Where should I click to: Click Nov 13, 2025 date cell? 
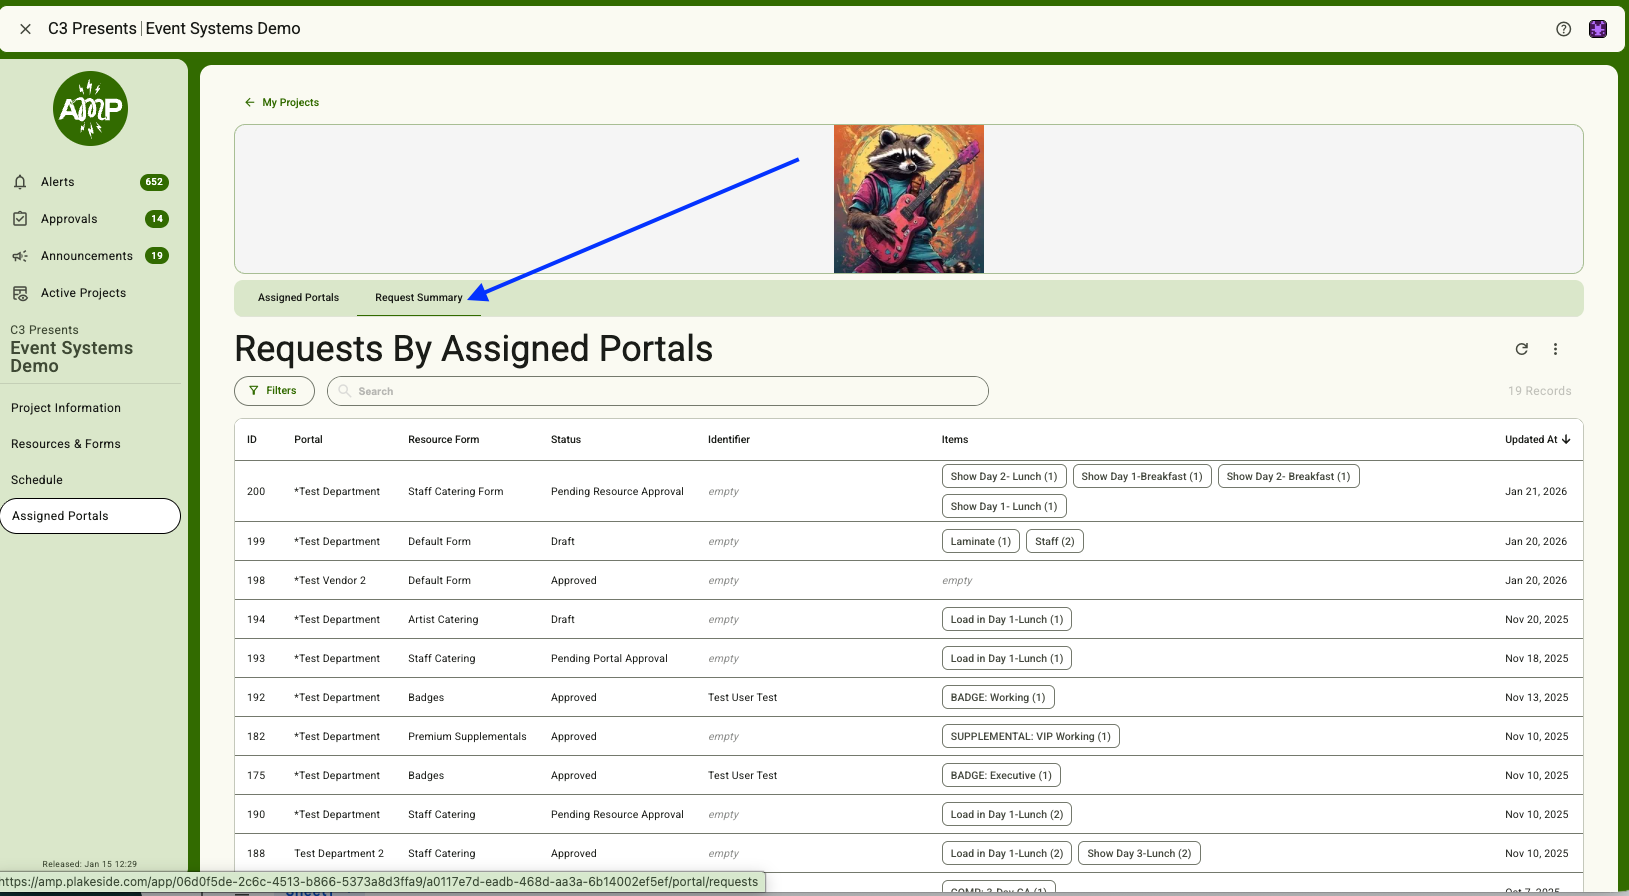click(x=1537, y=698)
